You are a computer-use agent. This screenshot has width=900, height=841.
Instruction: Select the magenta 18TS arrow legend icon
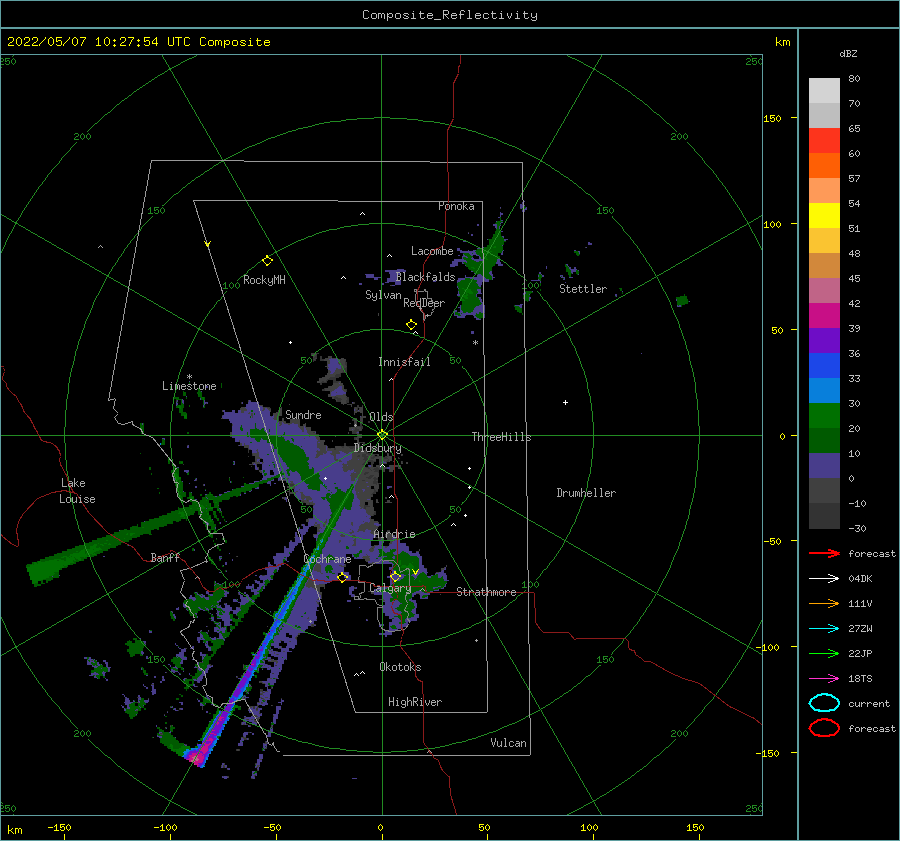pos(824,679)
